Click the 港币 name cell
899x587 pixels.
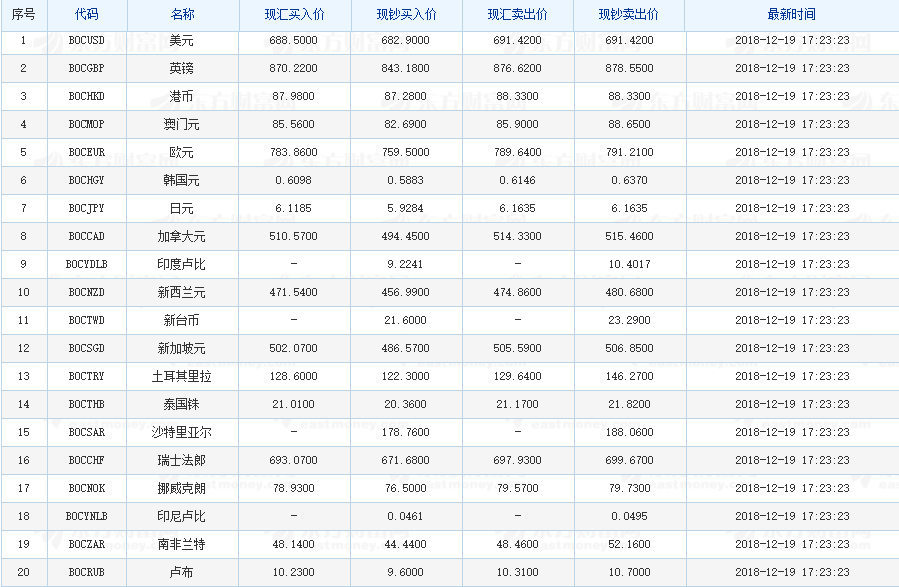(182, 96)
